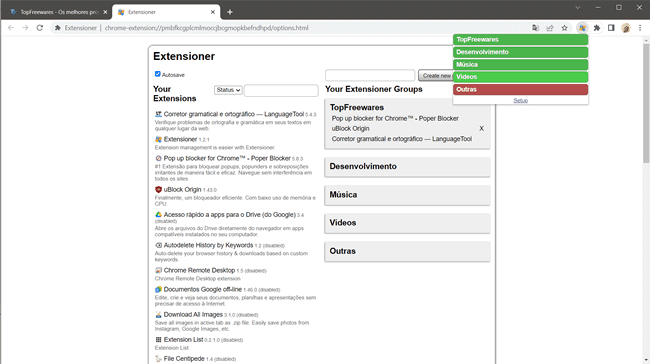Open the Status filter dropdown
The image size is (650, 364).
[x=228, y=90]
